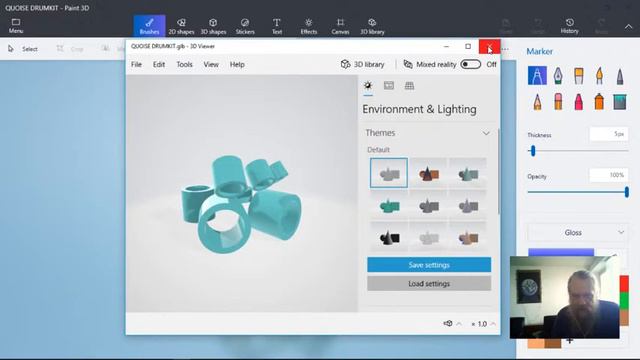Click the Thickness value field
This screenshot has width=640, height=360.
coord(609,134)
